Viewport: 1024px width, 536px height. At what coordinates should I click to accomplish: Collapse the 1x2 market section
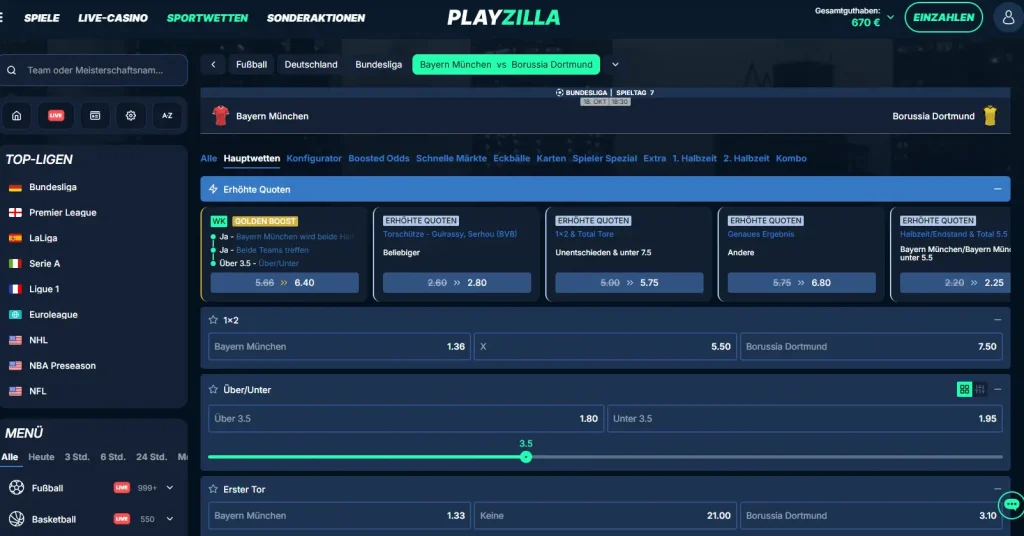point(997,320)
